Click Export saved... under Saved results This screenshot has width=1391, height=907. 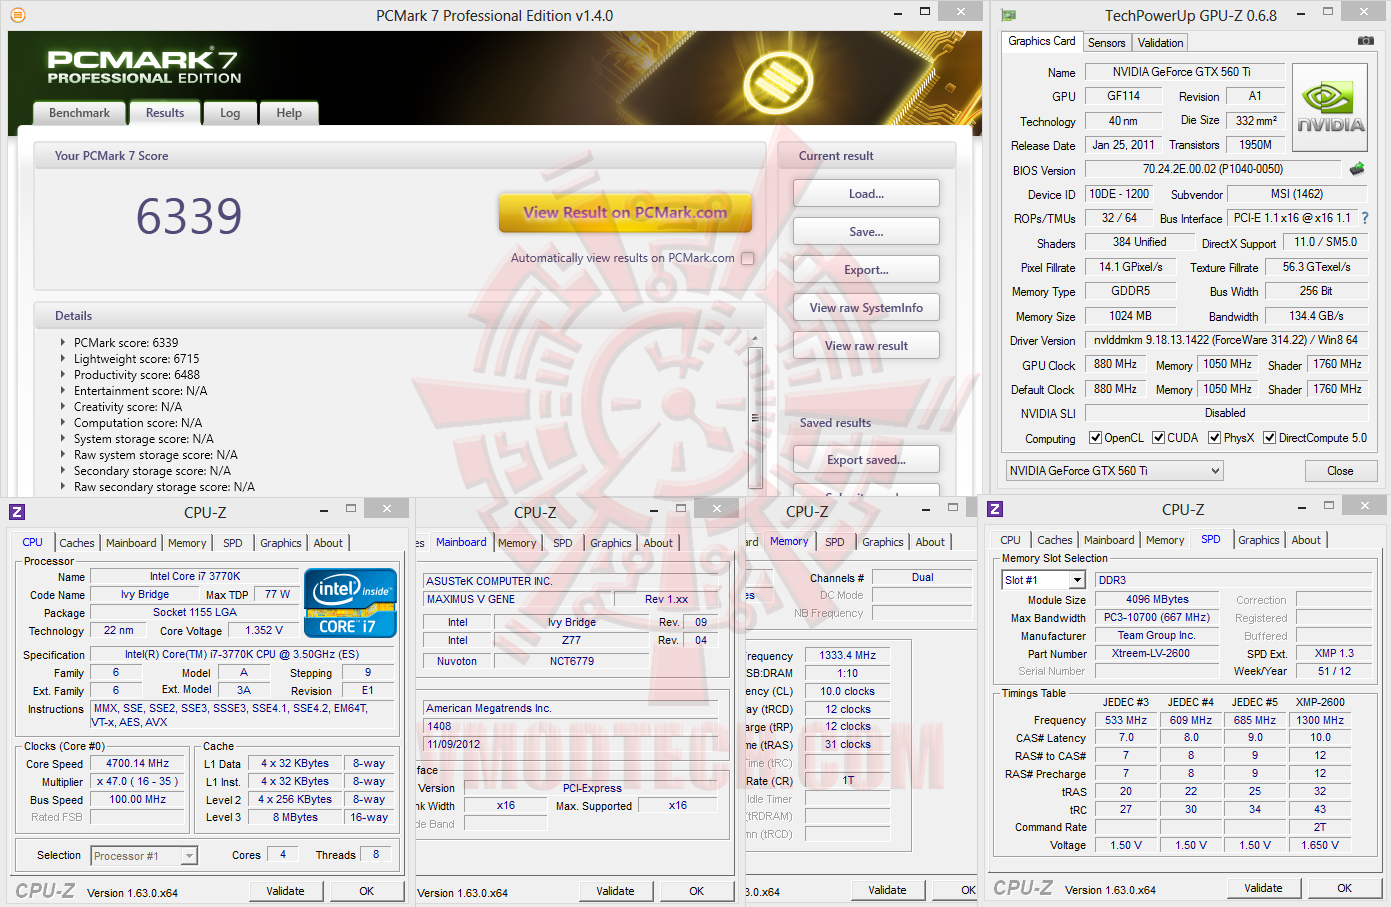(866, 460)
